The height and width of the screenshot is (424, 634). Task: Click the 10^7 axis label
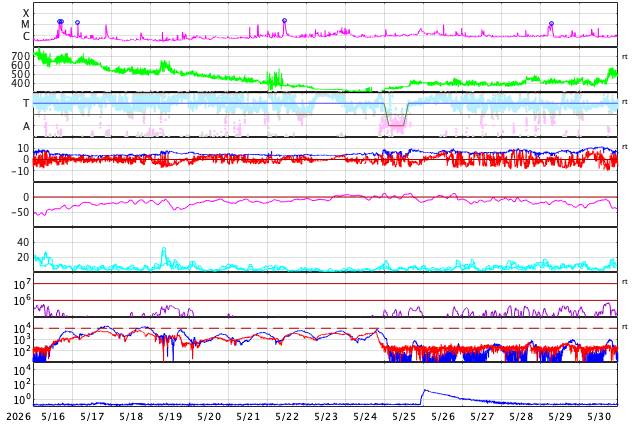tap(22, 284)
